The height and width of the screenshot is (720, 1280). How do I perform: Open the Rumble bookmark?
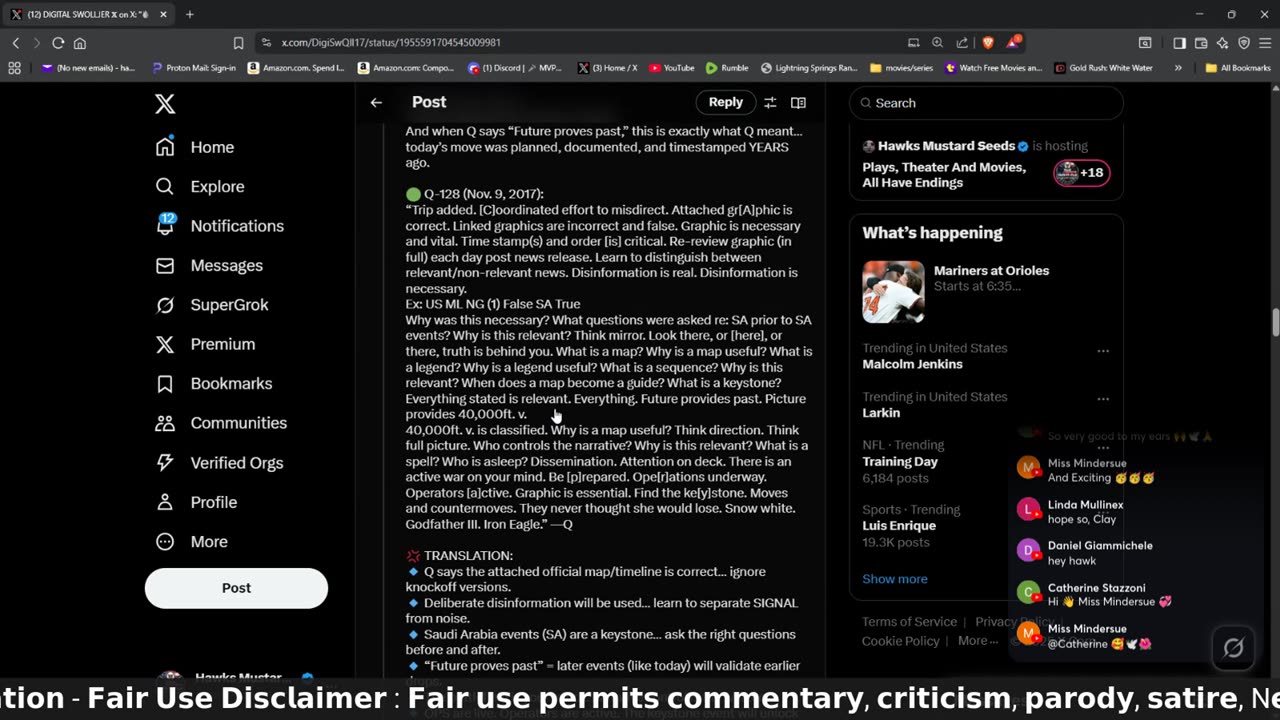coord(727,68)
